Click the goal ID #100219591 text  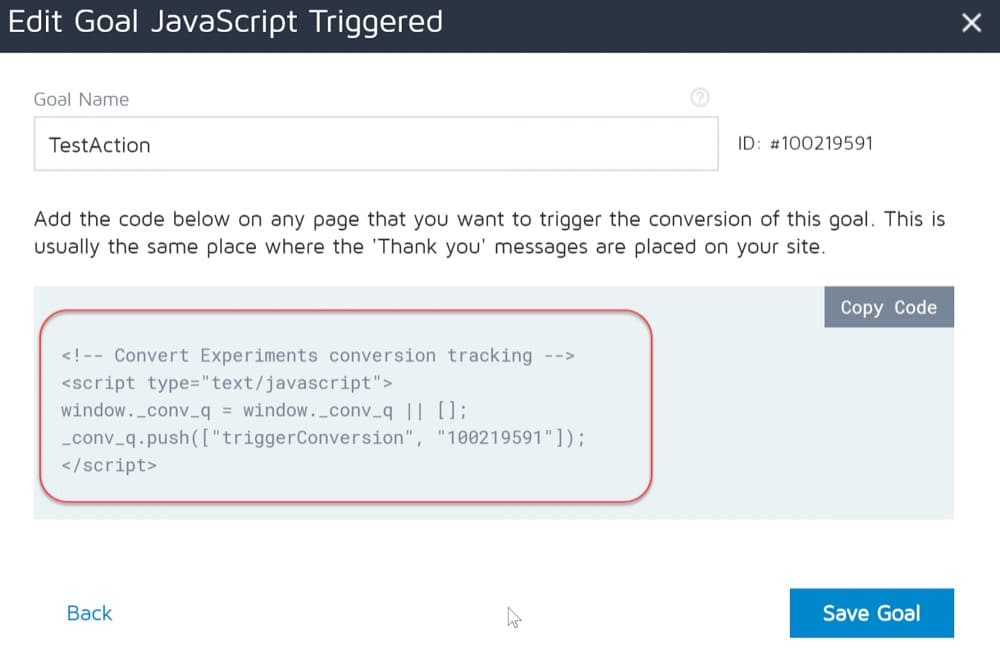[805, 143]
